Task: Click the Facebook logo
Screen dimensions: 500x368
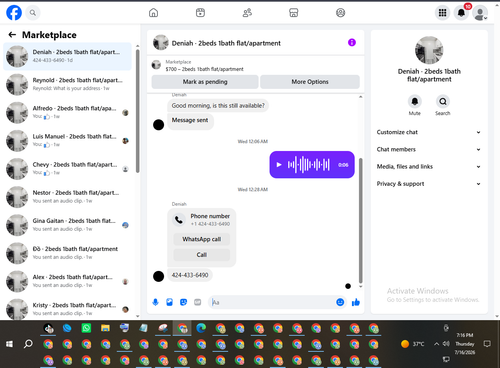Action: 14,13
